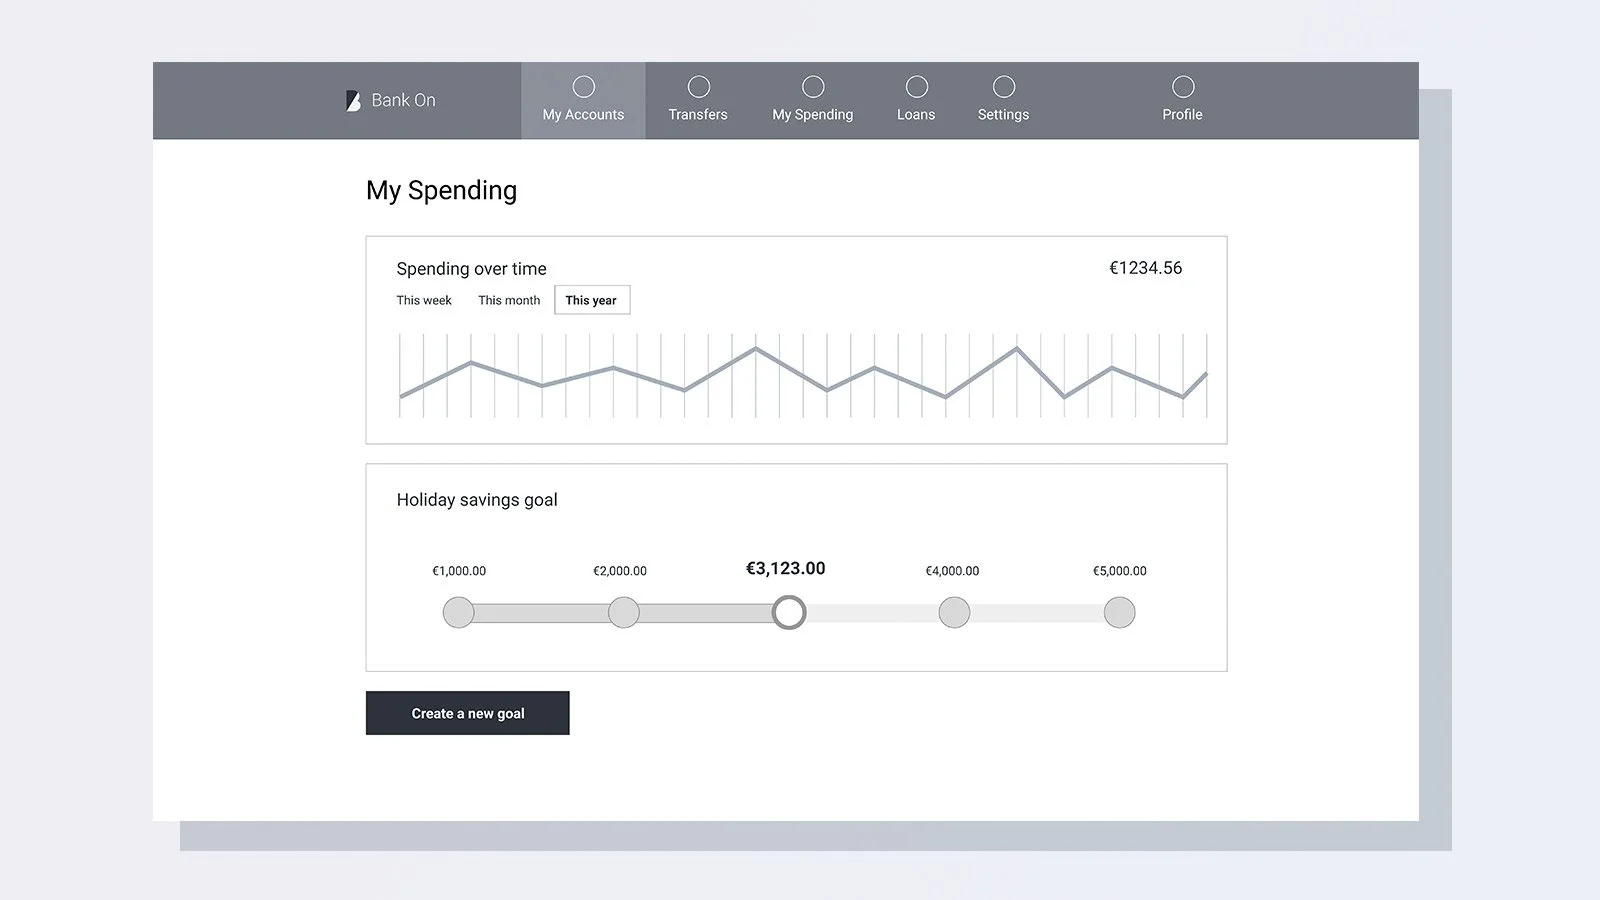Click the €3,123.00 amount label

pyautogui.click(x=786, y=569)
